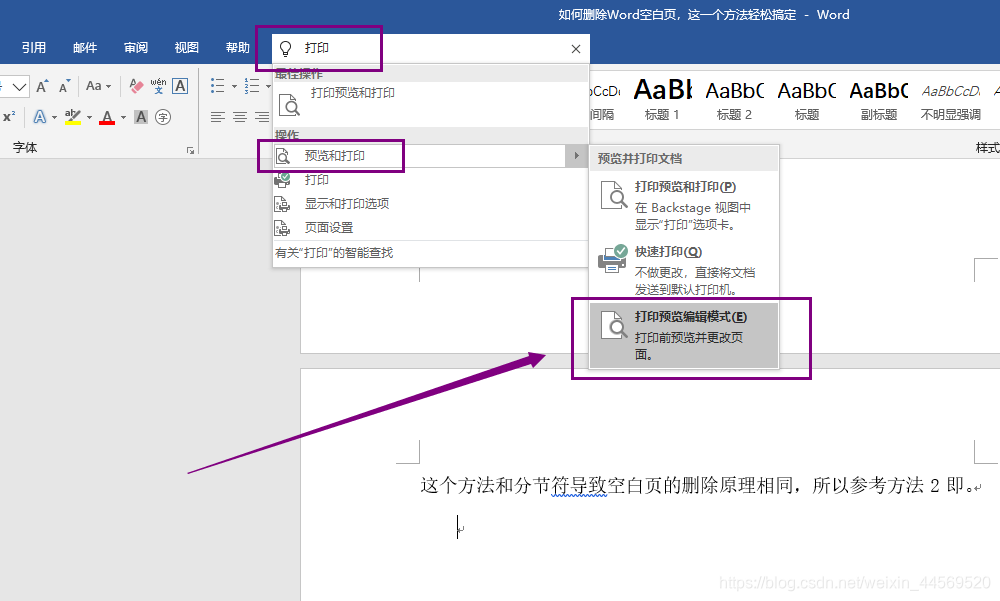Click the Text Effects glowing A icon
Image resolution: width=1000 pixels, height=601 pixels.
pyautogui.click(x=41, y=117)
